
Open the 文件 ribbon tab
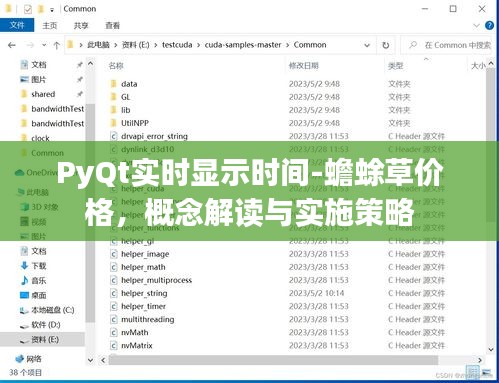pos(17,25)
